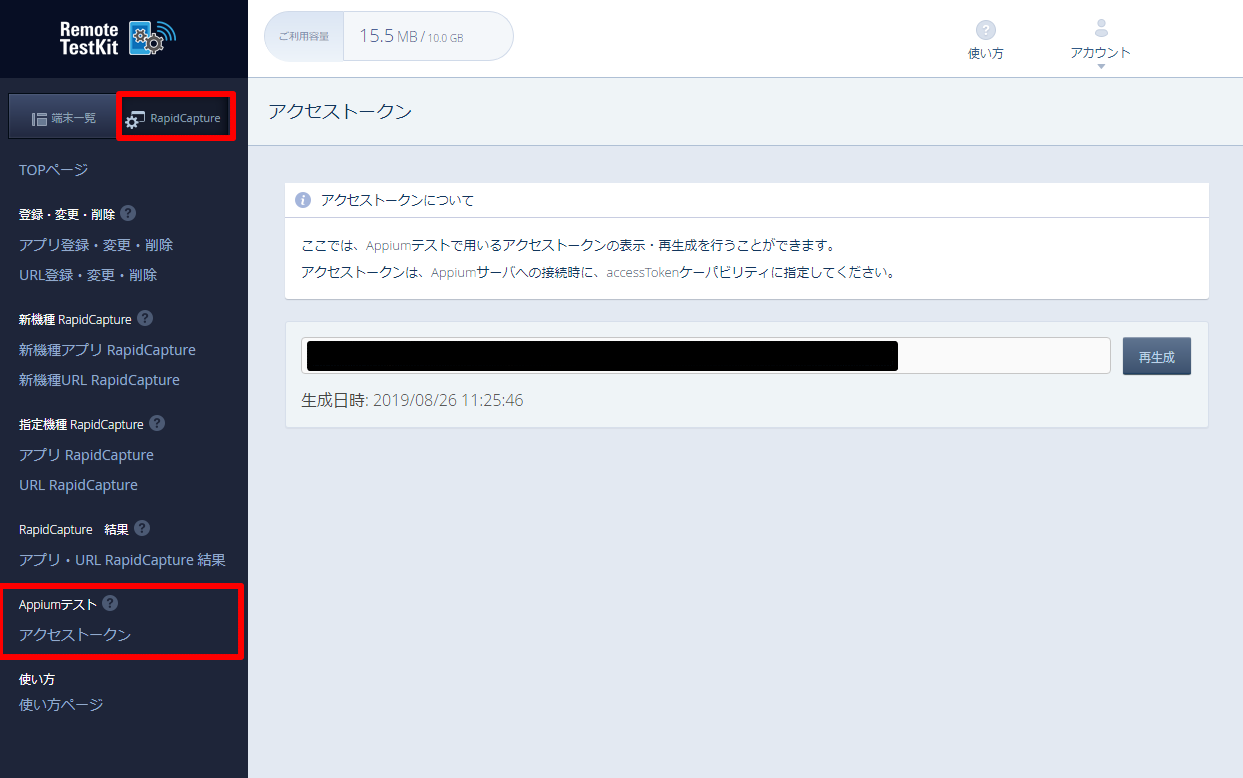Open アクセストークン in sidebar
Viewport: 1243px width, 778px height.
[75, 635]
